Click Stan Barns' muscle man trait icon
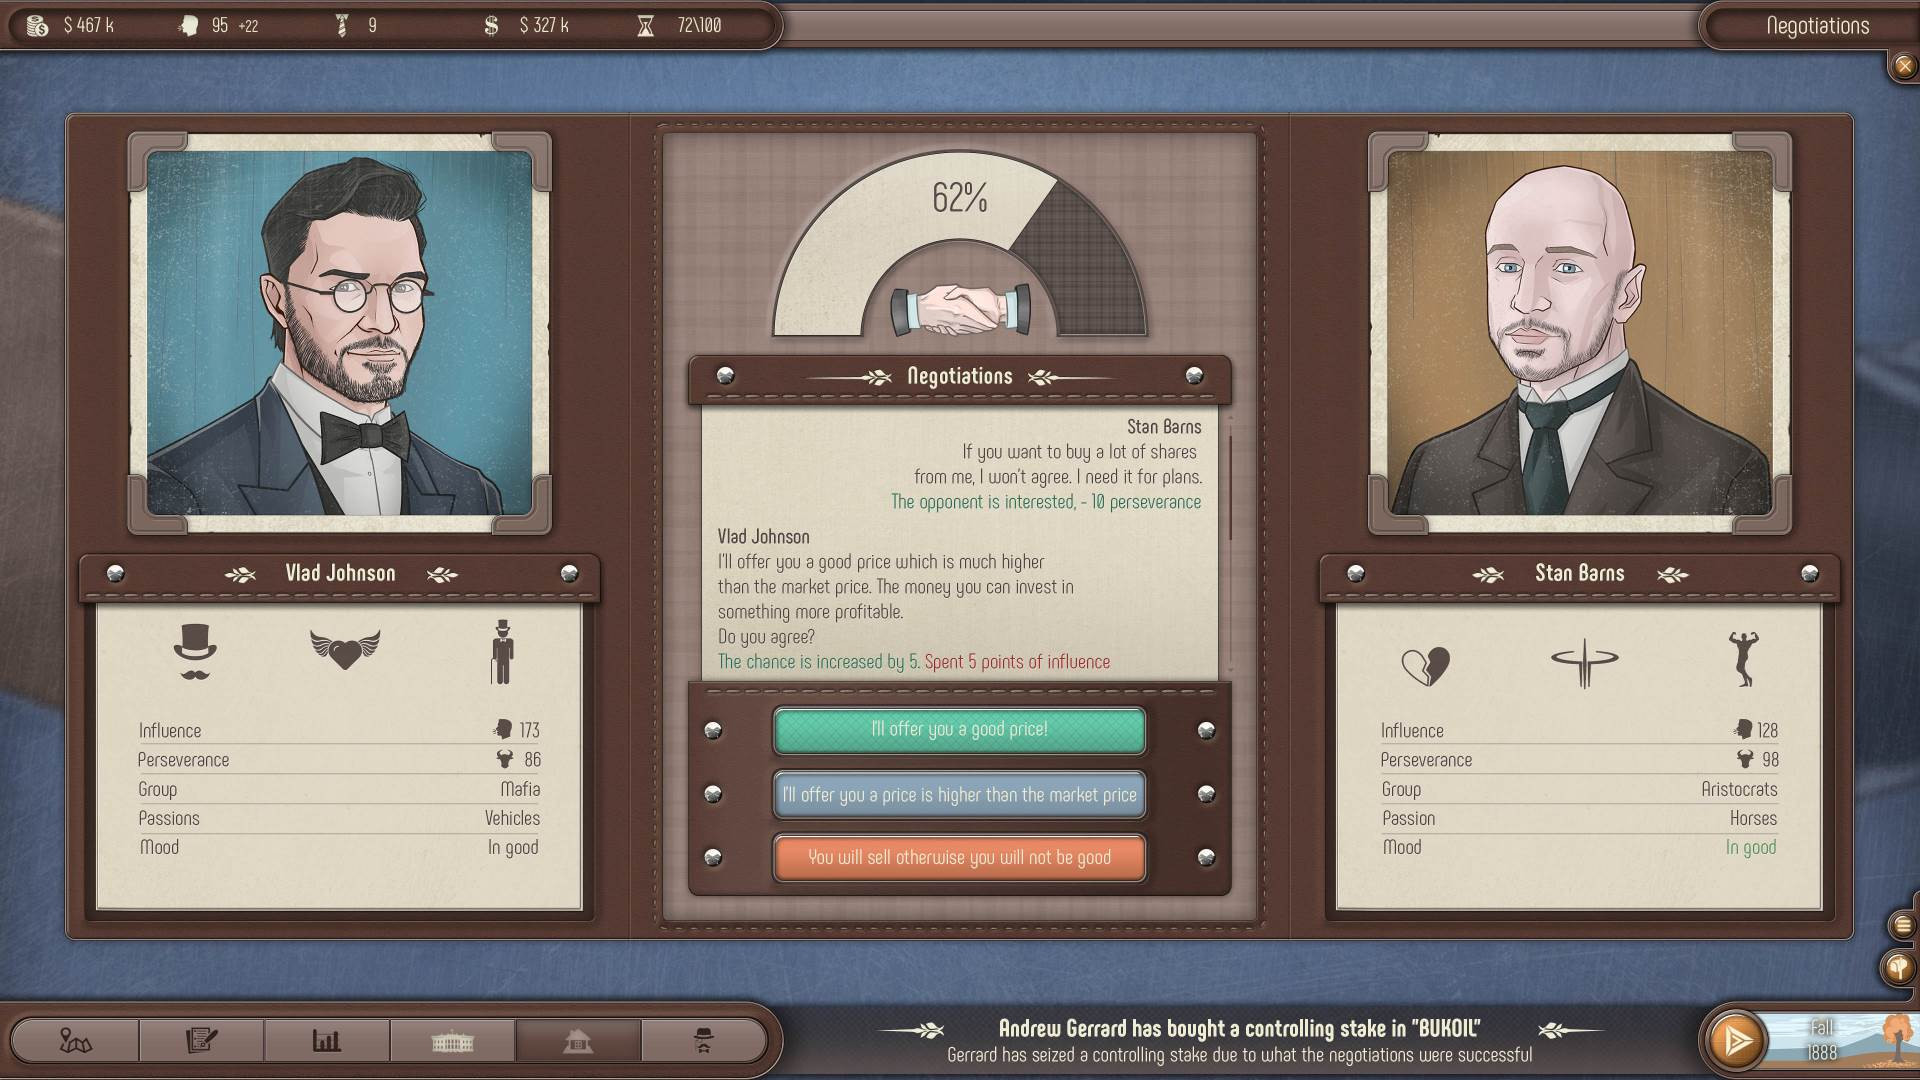 pos(1743,658)
